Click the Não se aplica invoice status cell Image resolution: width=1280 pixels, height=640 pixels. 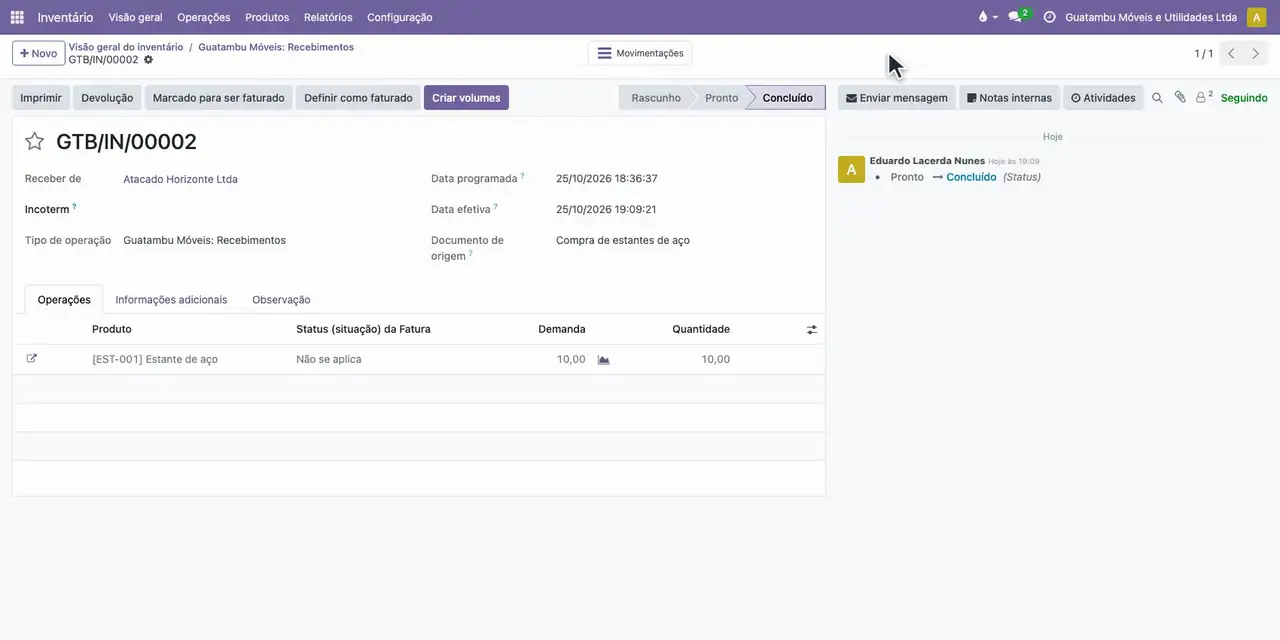pyautogui.click(x=329, y=359)
